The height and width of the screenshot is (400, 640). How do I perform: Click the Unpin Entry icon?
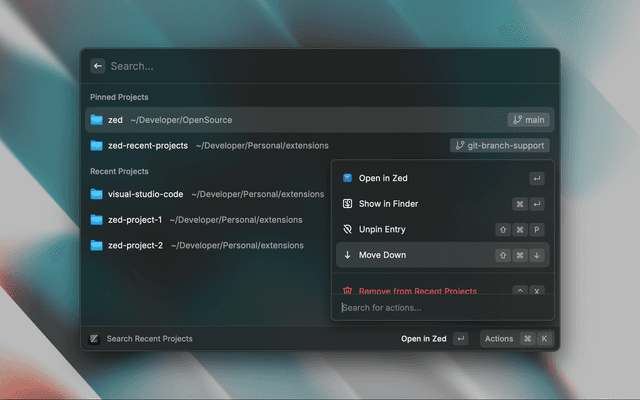[x=347, y=230]
